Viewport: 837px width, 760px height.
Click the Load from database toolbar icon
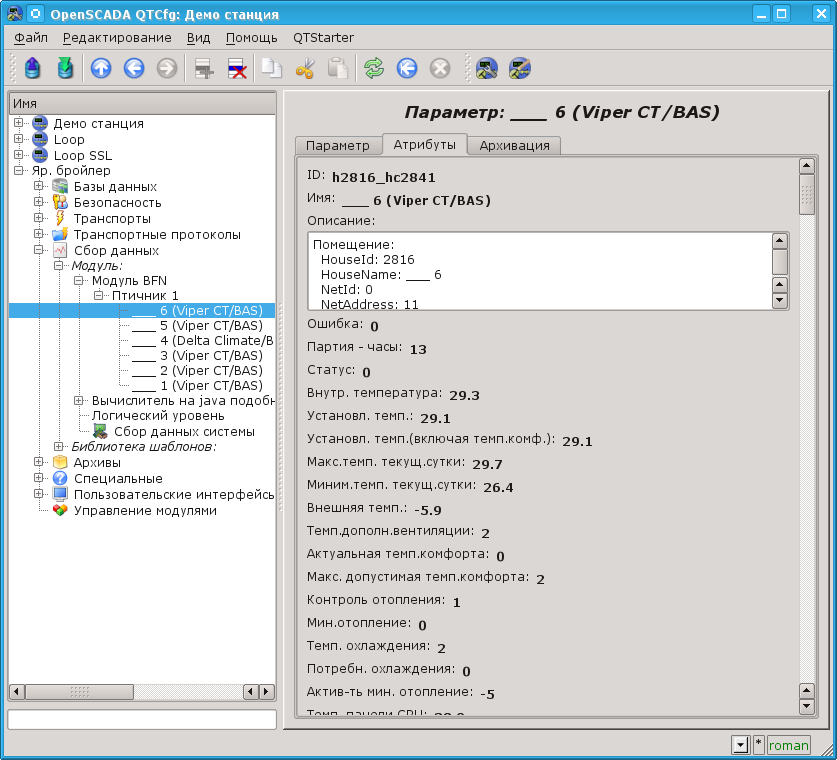[33, 68]
